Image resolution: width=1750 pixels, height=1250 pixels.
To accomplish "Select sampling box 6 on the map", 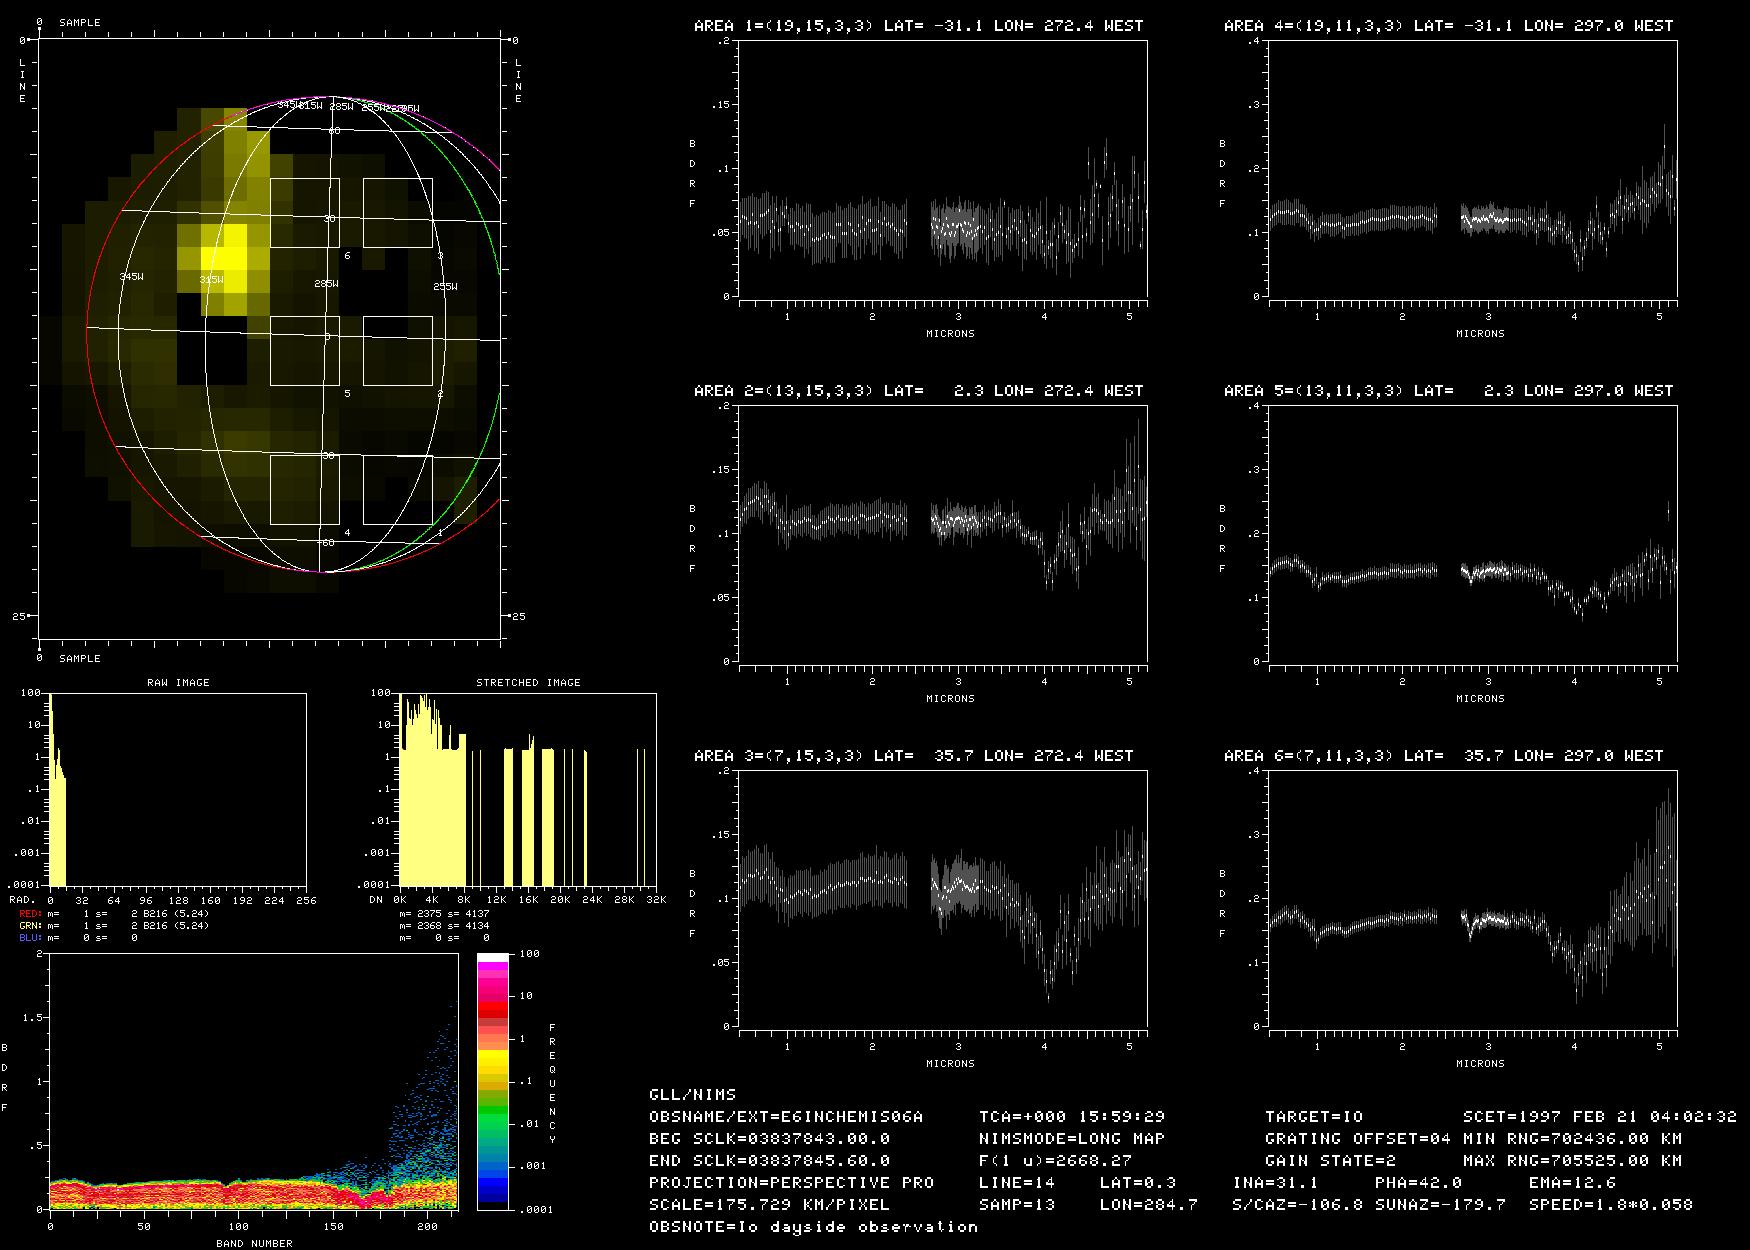I will [305, 213].
